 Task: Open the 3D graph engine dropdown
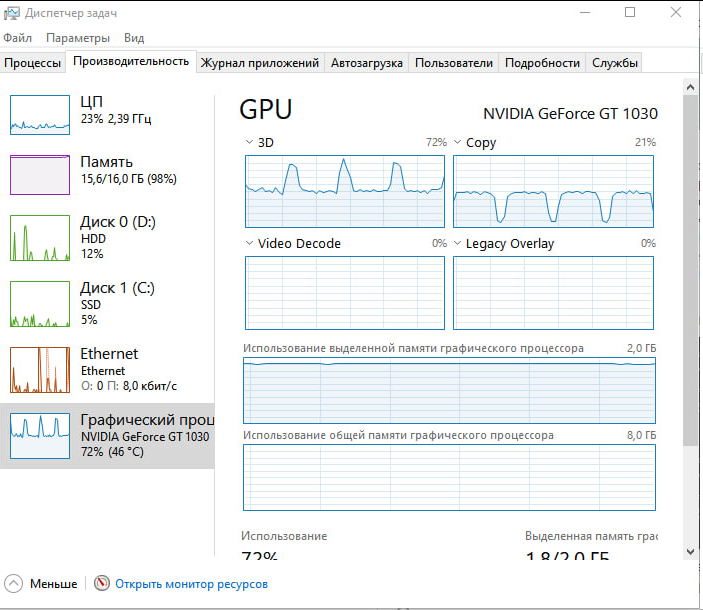click(249, 143)
